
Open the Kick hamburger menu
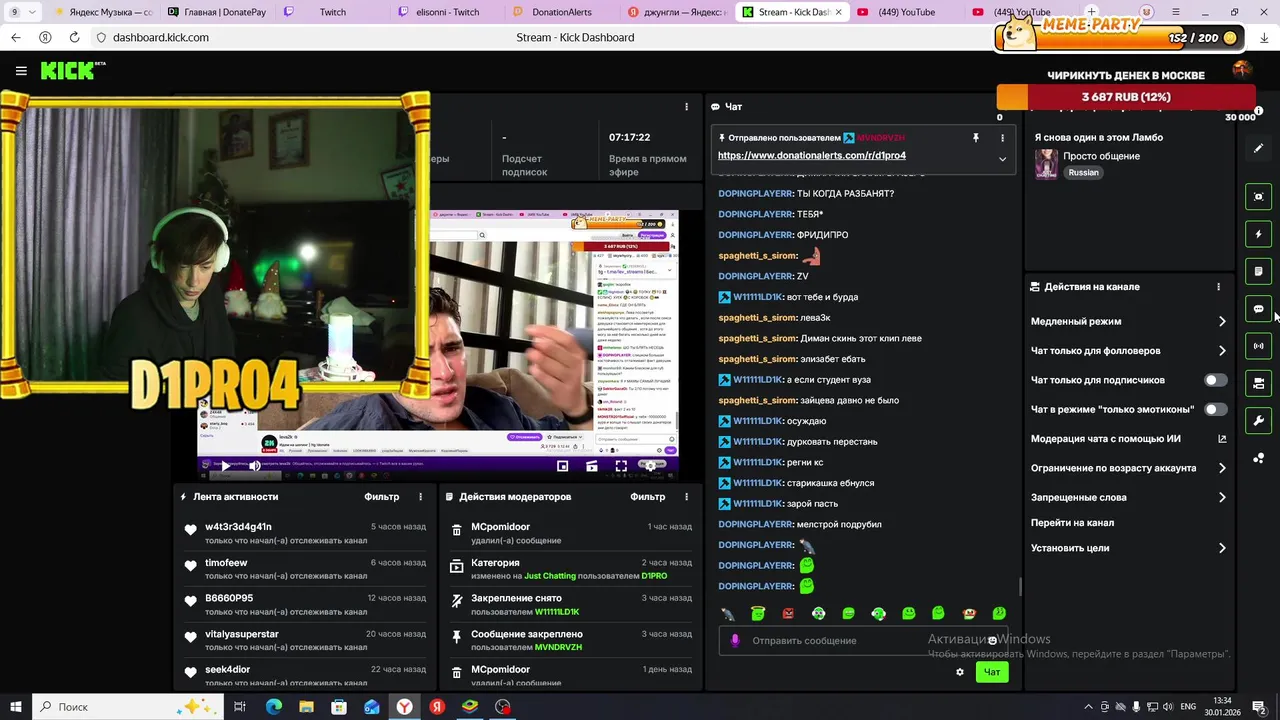click(21, 70)
